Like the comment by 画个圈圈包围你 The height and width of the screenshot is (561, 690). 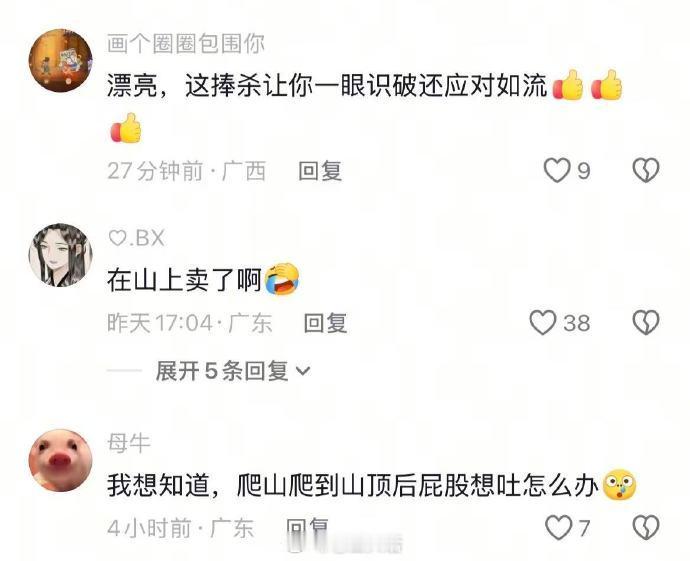click(558, 171)
